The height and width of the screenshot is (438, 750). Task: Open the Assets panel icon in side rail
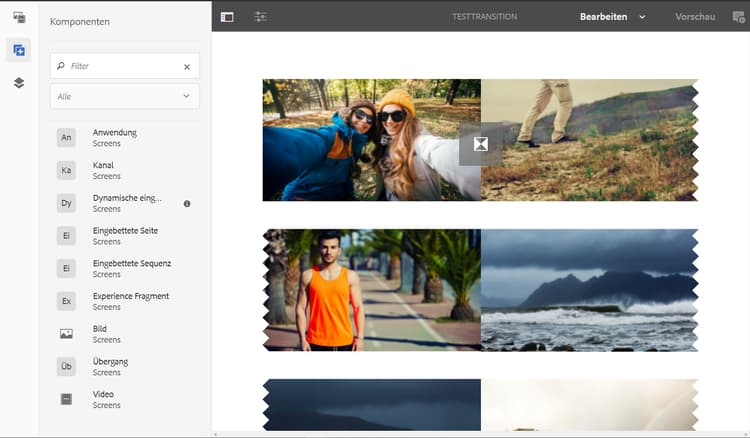tap(19, 18)
